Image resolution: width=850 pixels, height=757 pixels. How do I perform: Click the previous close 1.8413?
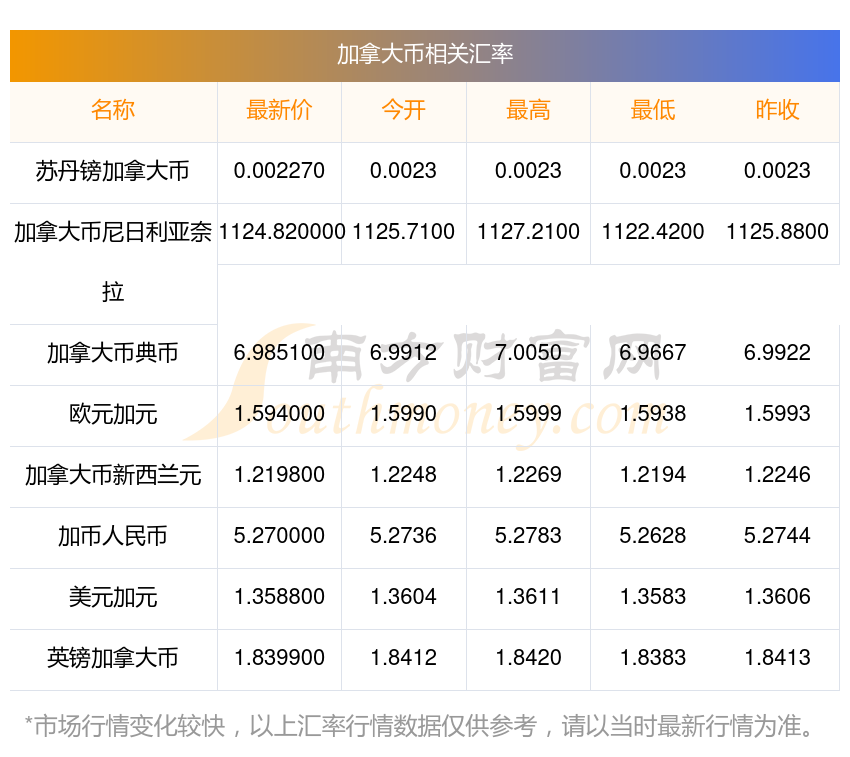(x=777, y=658)
